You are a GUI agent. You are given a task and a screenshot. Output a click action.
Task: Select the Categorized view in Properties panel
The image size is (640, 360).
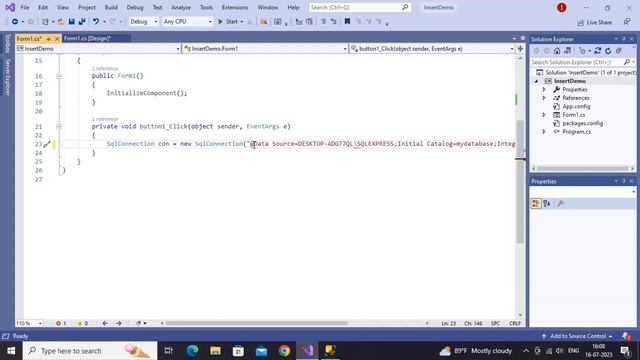536,203
